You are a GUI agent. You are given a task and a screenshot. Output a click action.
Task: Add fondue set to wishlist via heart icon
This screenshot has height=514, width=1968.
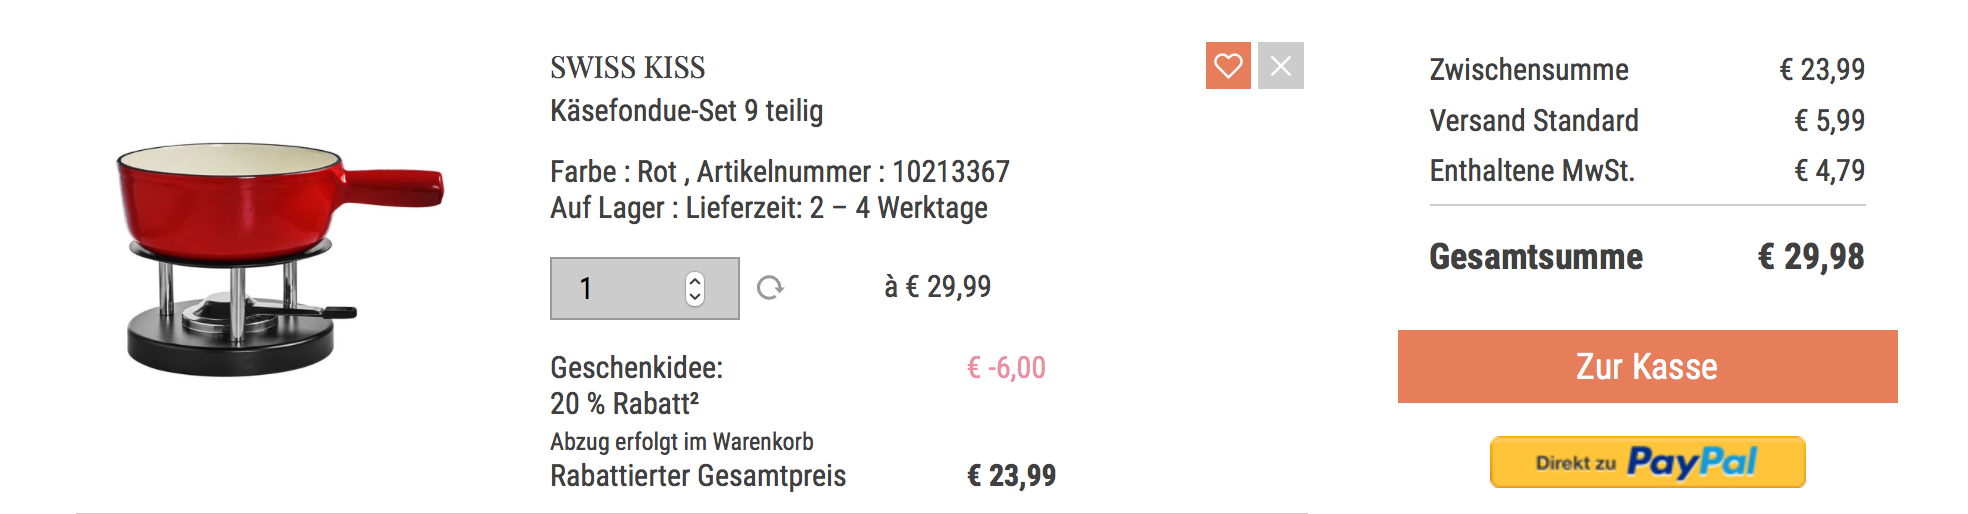1228,66
